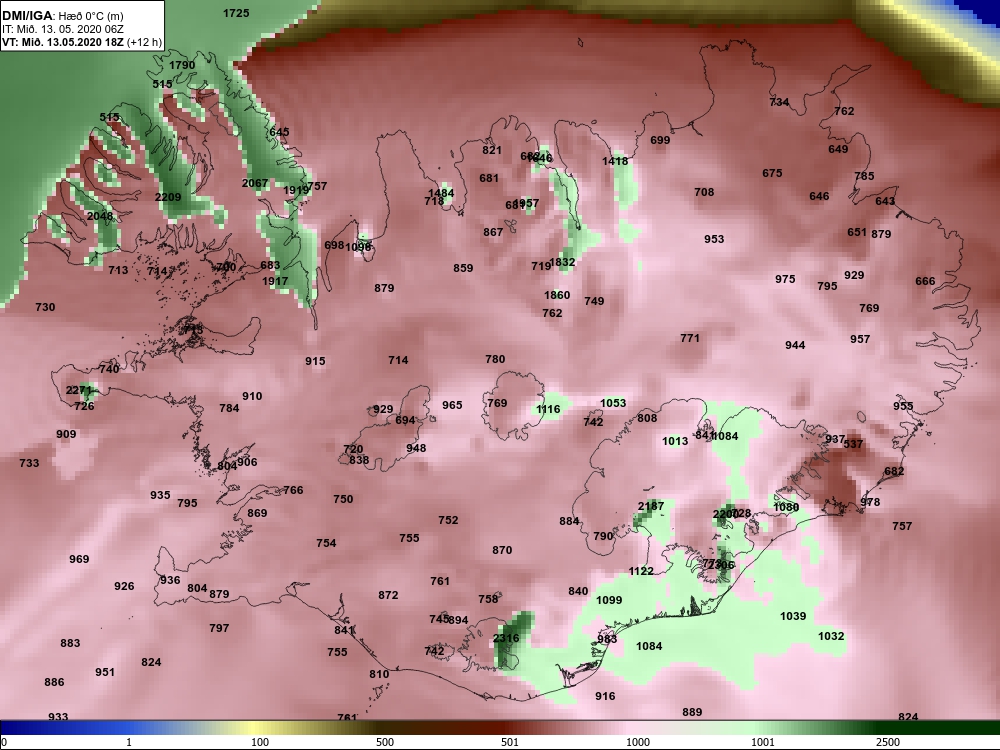1000x750 pixels.
Task: Click the map value 953
Action: point(714,239)
